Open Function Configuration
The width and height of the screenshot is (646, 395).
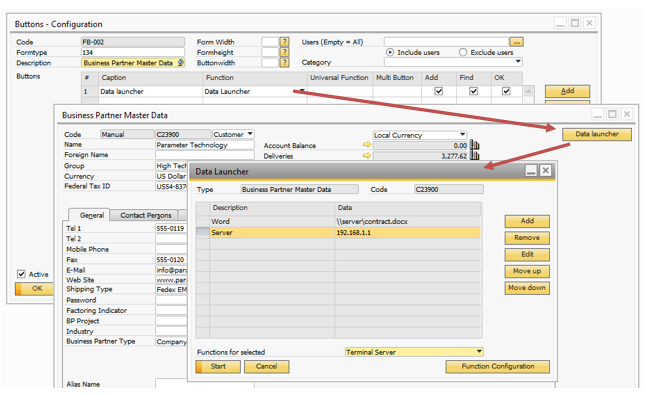pyautogui.click(x=497, y=367)
